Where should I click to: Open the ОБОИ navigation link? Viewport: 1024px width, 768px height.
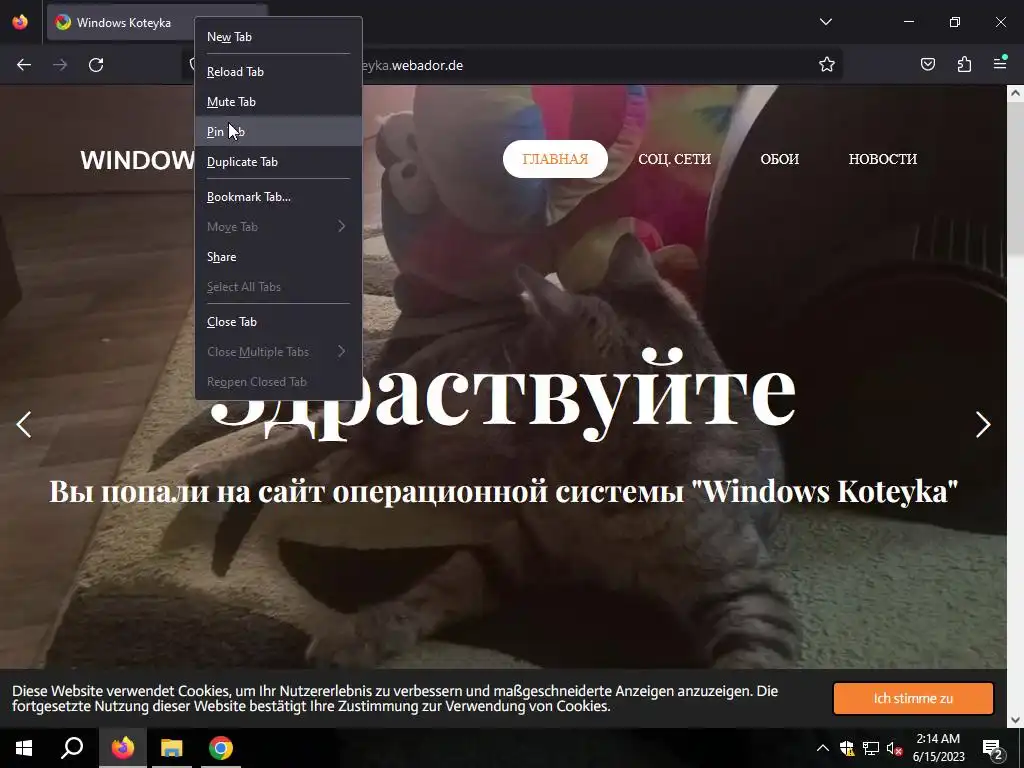(x=780, y=159)
